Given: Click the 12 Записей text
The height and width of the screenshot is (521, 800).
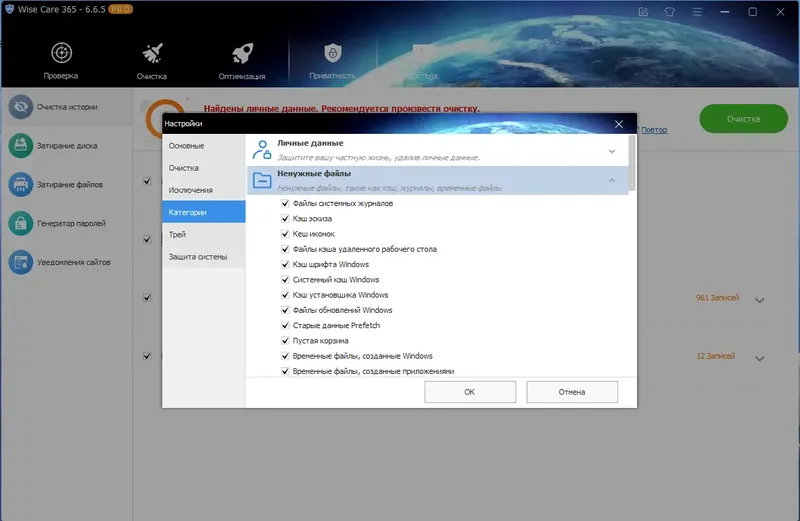Looking at the screenshot, I should click(716, 356).
